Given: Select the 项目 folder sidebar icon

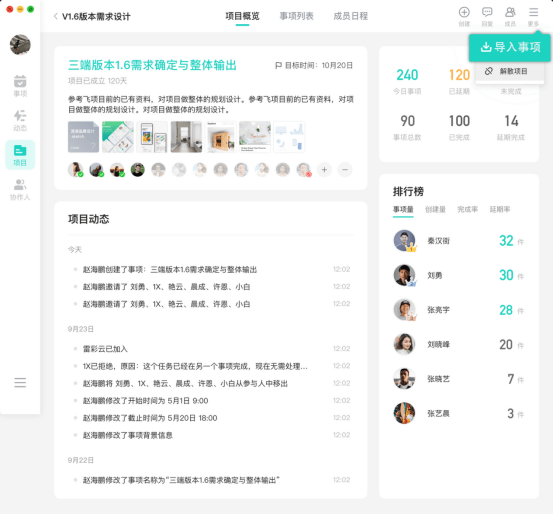Looking at the screenshot, I should pyautogui.click(x=20, y=155).
